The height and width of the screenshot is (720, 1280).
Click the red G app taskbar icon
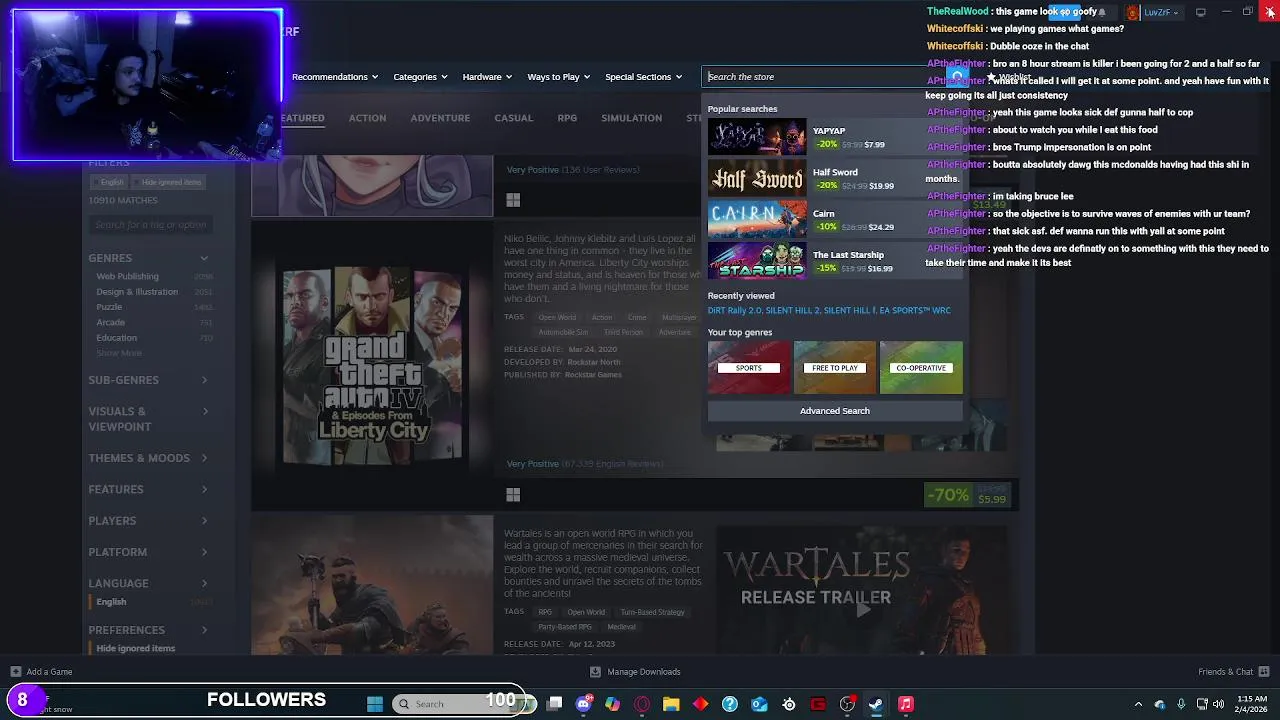pos(818,704)
